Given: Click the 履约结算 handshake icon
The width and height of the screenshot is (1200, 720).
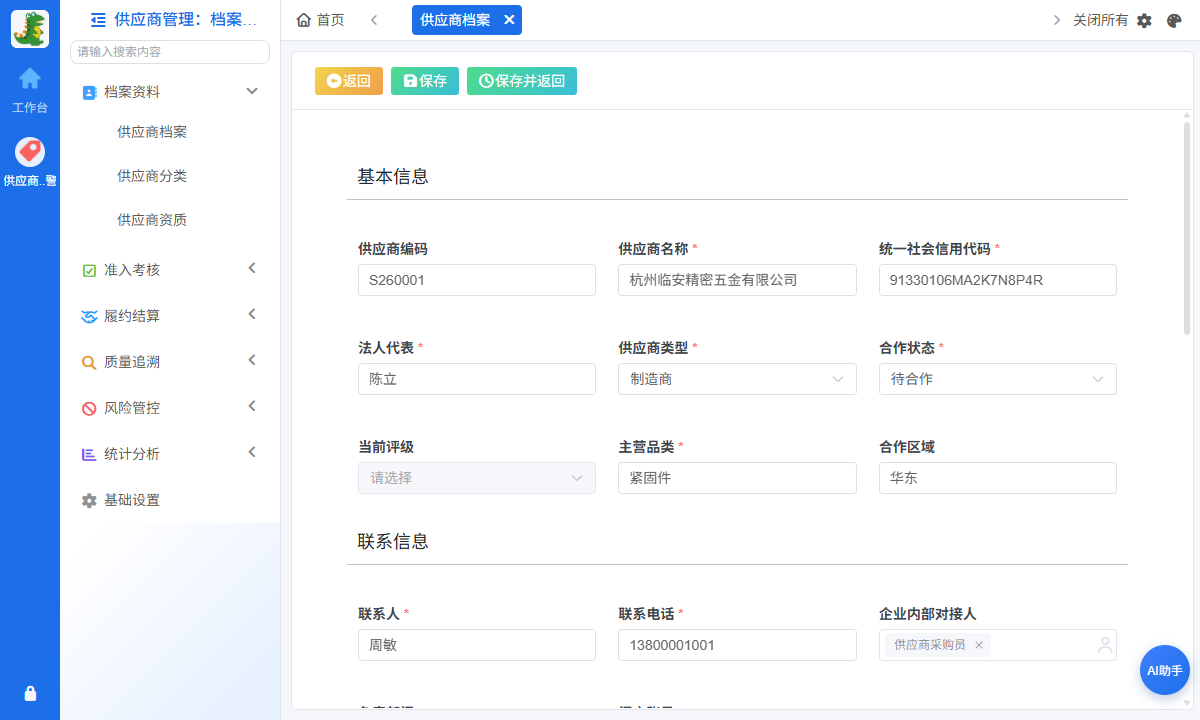Looking at the screenshot, I should tap(89, 316).
